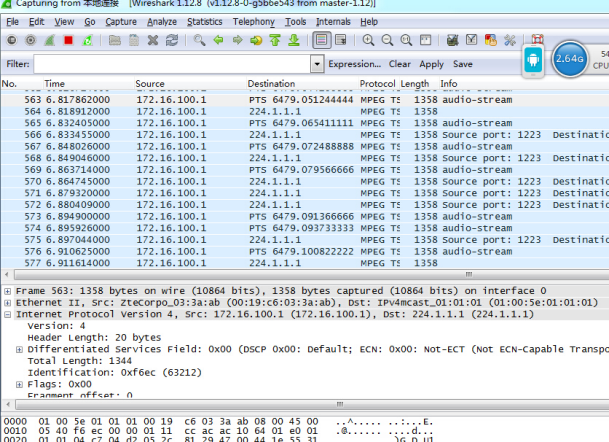The image size is (609, 442).
Task: Click the Save filter button
Action: point(463,64)
